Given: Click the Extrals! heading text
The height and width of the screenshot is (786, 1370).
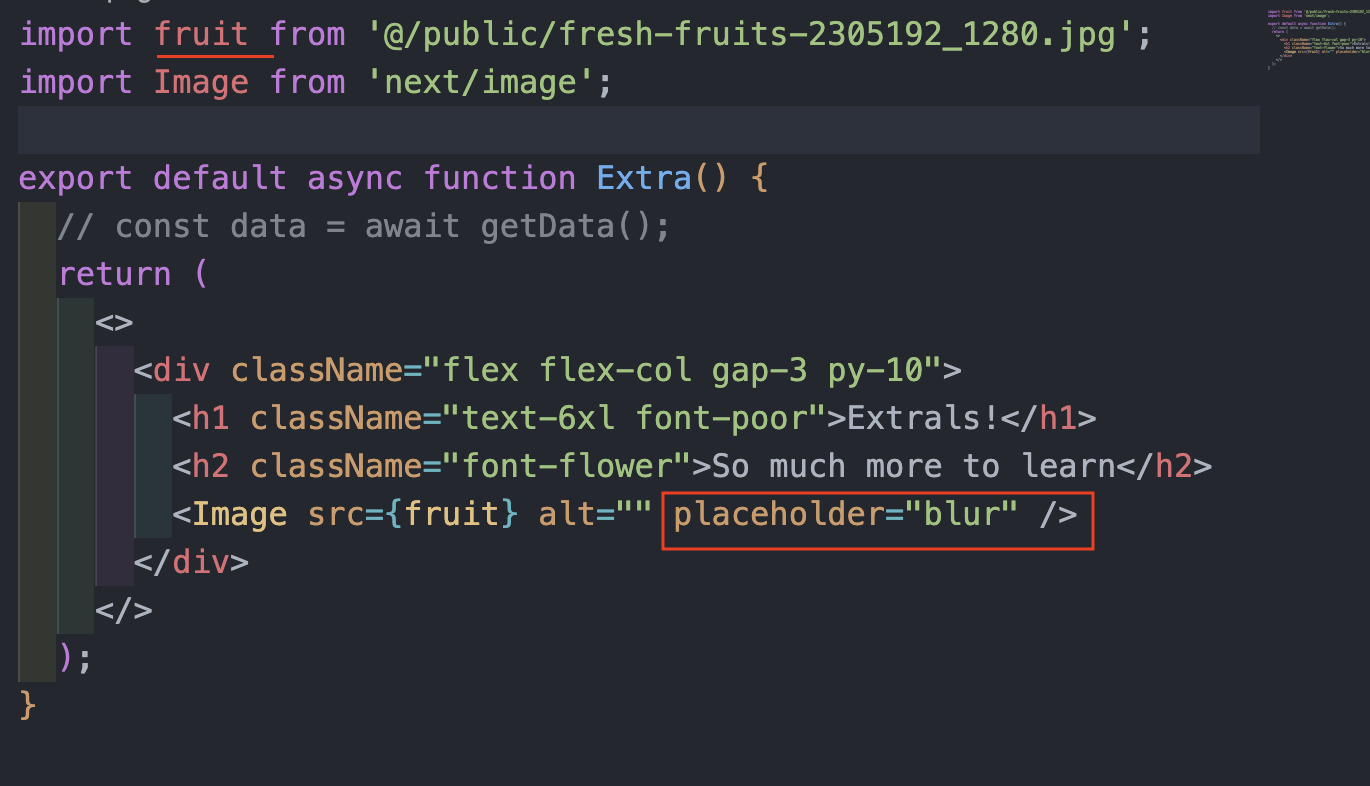Looking at the screenshot, I should (923, 418).
